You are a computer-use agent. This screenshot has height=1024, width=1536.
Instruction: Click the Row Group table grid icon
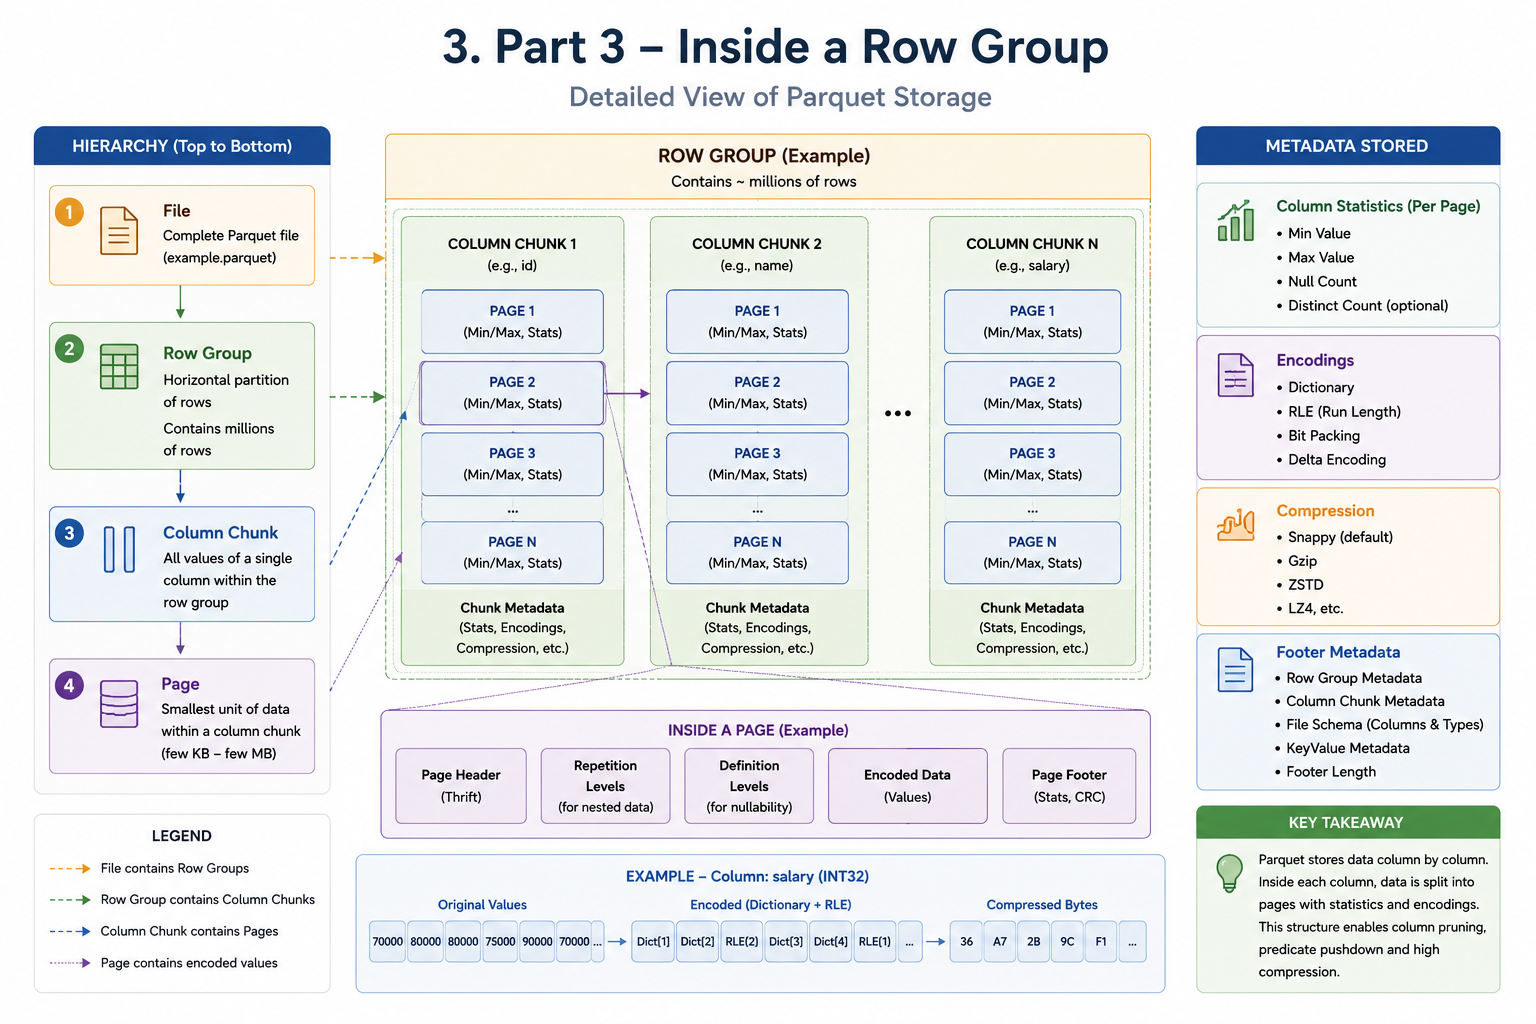pyautogui.click(x=119, y=367)
